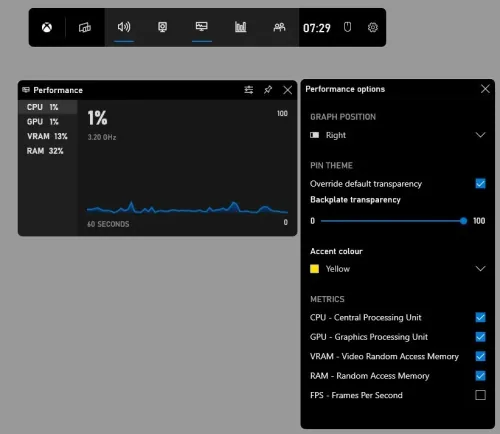500x434 pixels.
Task: Expand the Accent colour Yellow dropdown
Action: pos(397,269)
